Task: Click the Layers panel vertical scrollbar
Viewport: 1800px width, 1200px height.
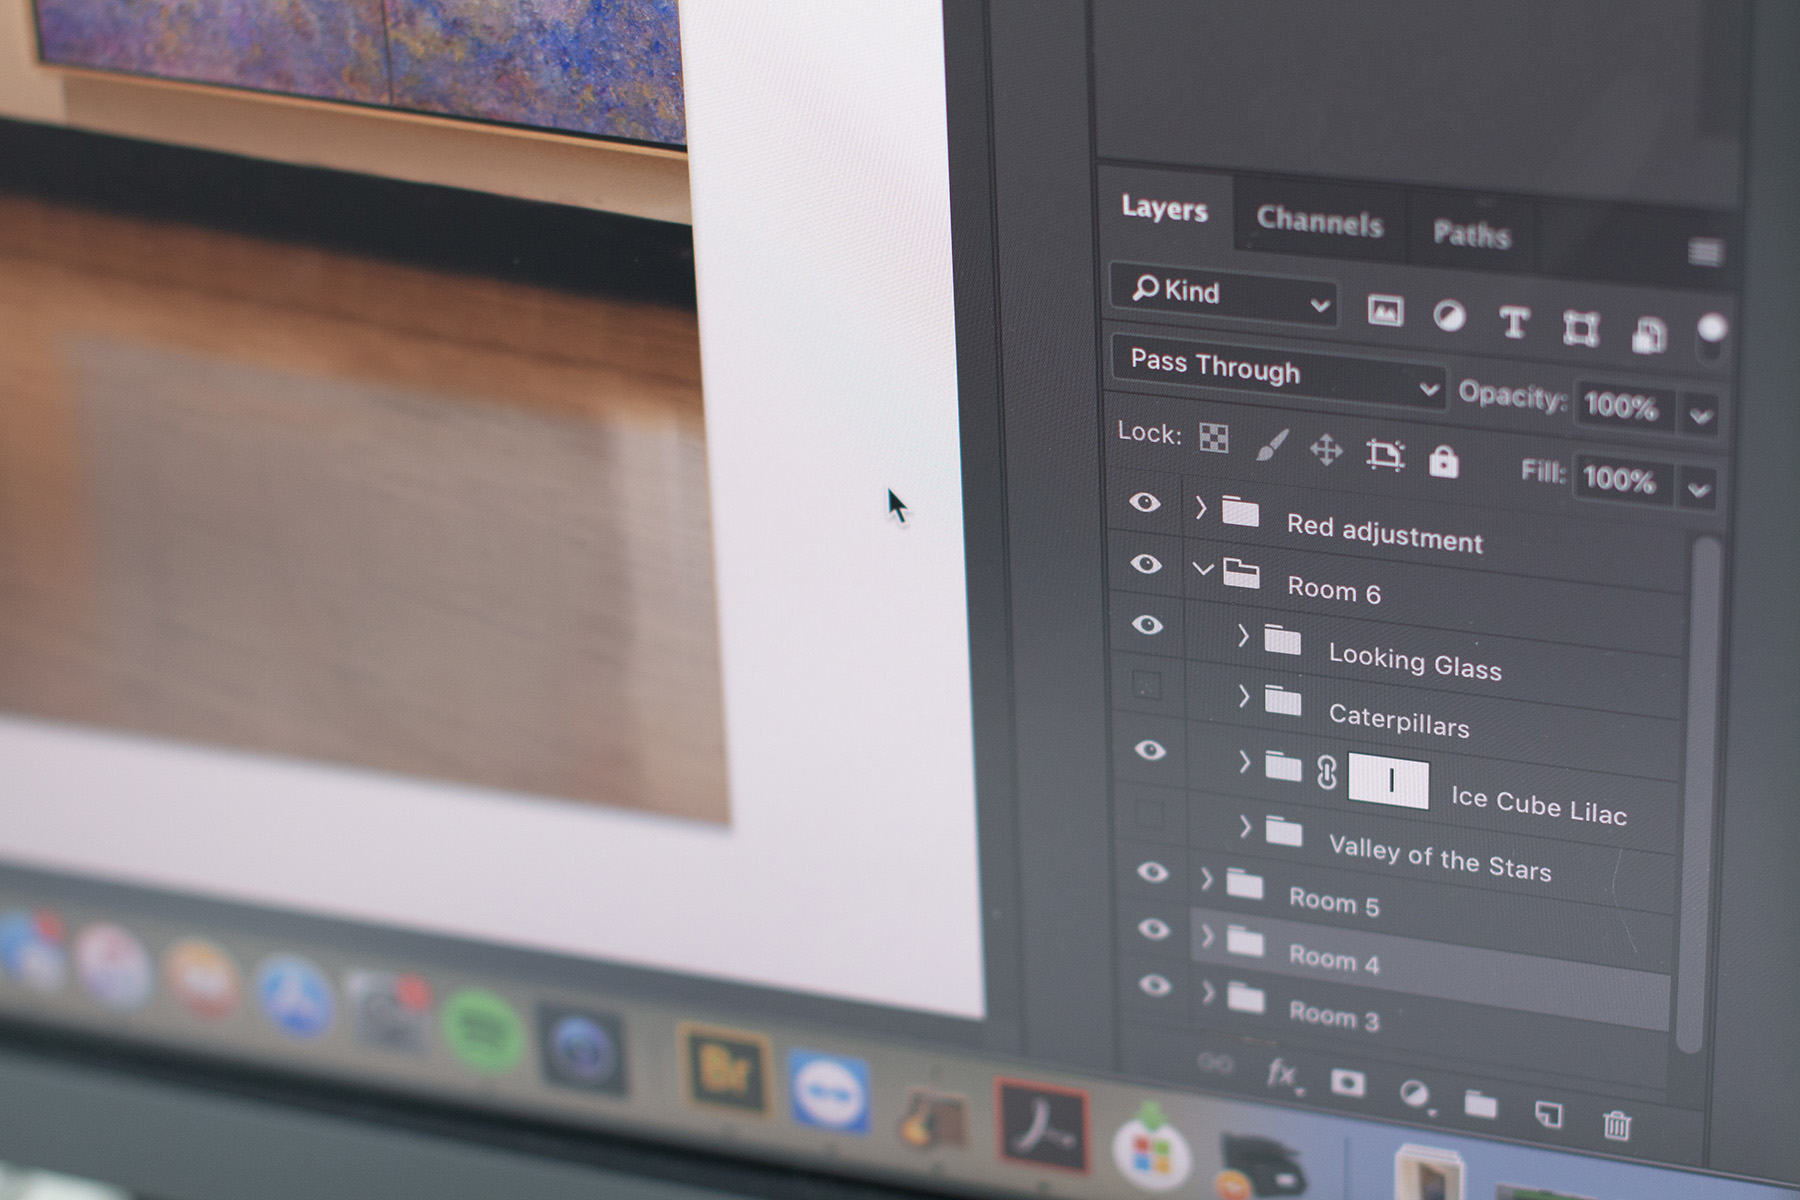Action: click(x=1700, y=795)
